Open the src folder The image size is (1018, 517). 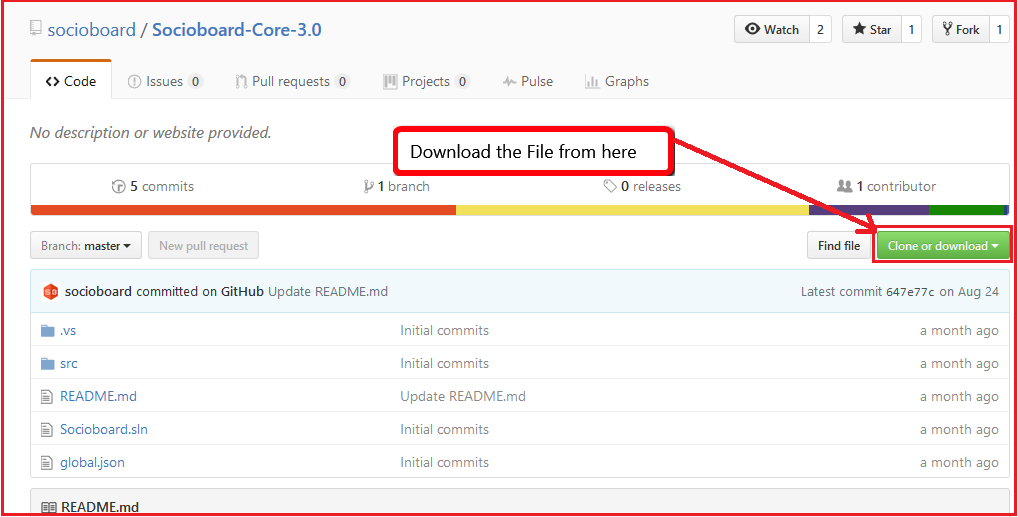point(68,364)
